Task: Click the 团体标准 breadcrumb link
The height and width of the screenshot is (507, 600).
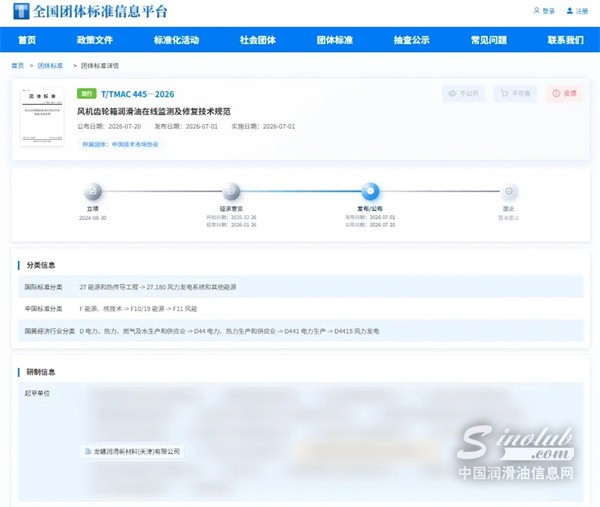Action: tap(50, 65)
